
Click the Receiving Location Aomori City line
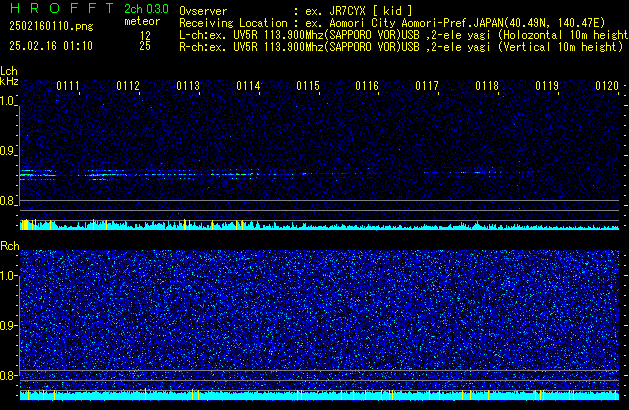point(392,23)
